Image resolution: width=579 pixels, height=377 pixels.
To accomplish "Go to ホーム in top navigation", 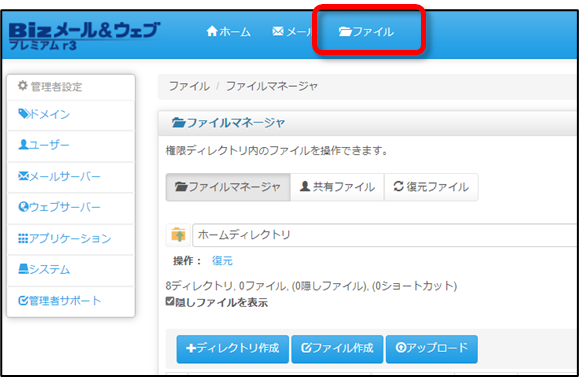I will point(229,32).
